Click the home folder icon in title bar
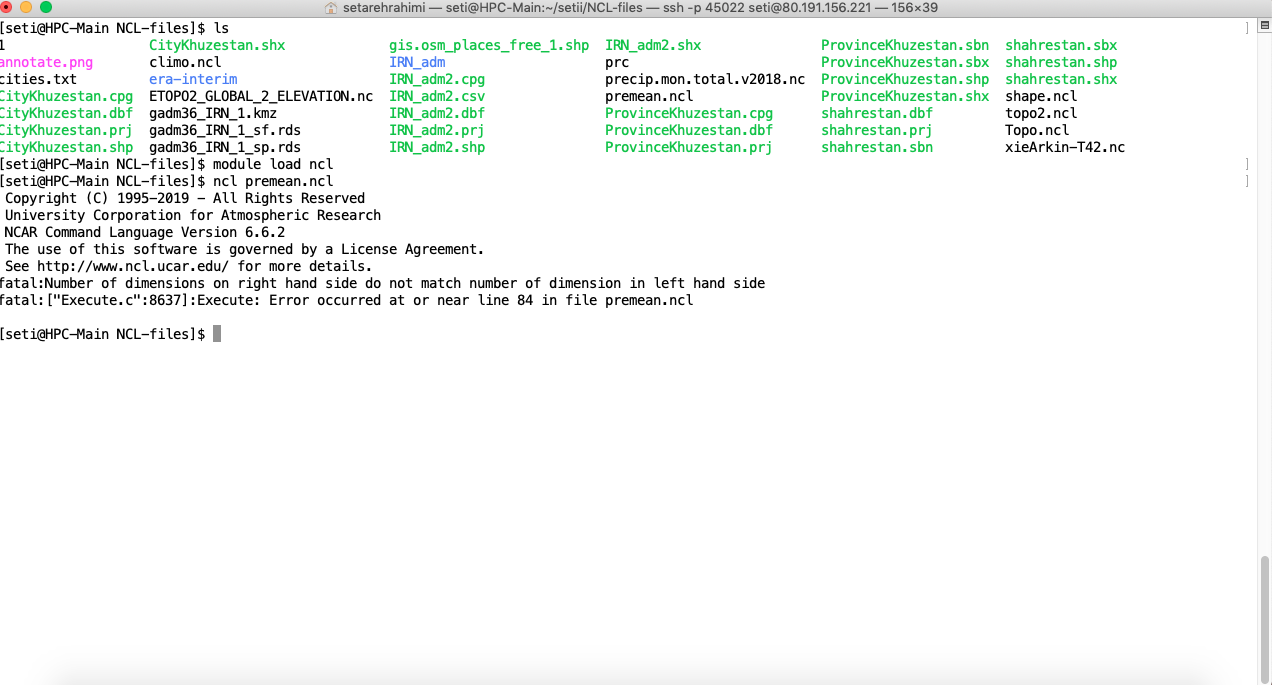The height and width of the screenshot is (685, 1272). 331,8
